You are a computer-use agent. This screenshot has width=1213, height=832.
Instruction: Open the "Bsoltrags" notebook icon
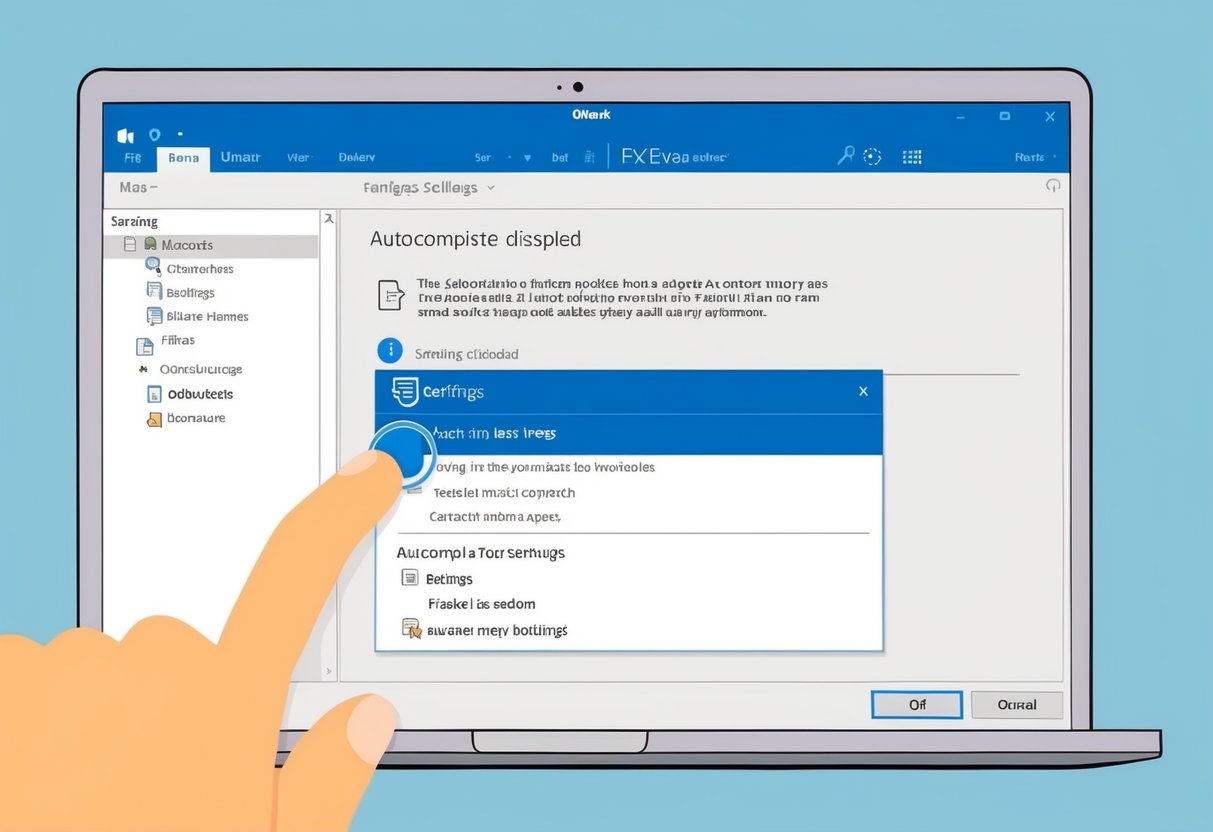[155, 292]
